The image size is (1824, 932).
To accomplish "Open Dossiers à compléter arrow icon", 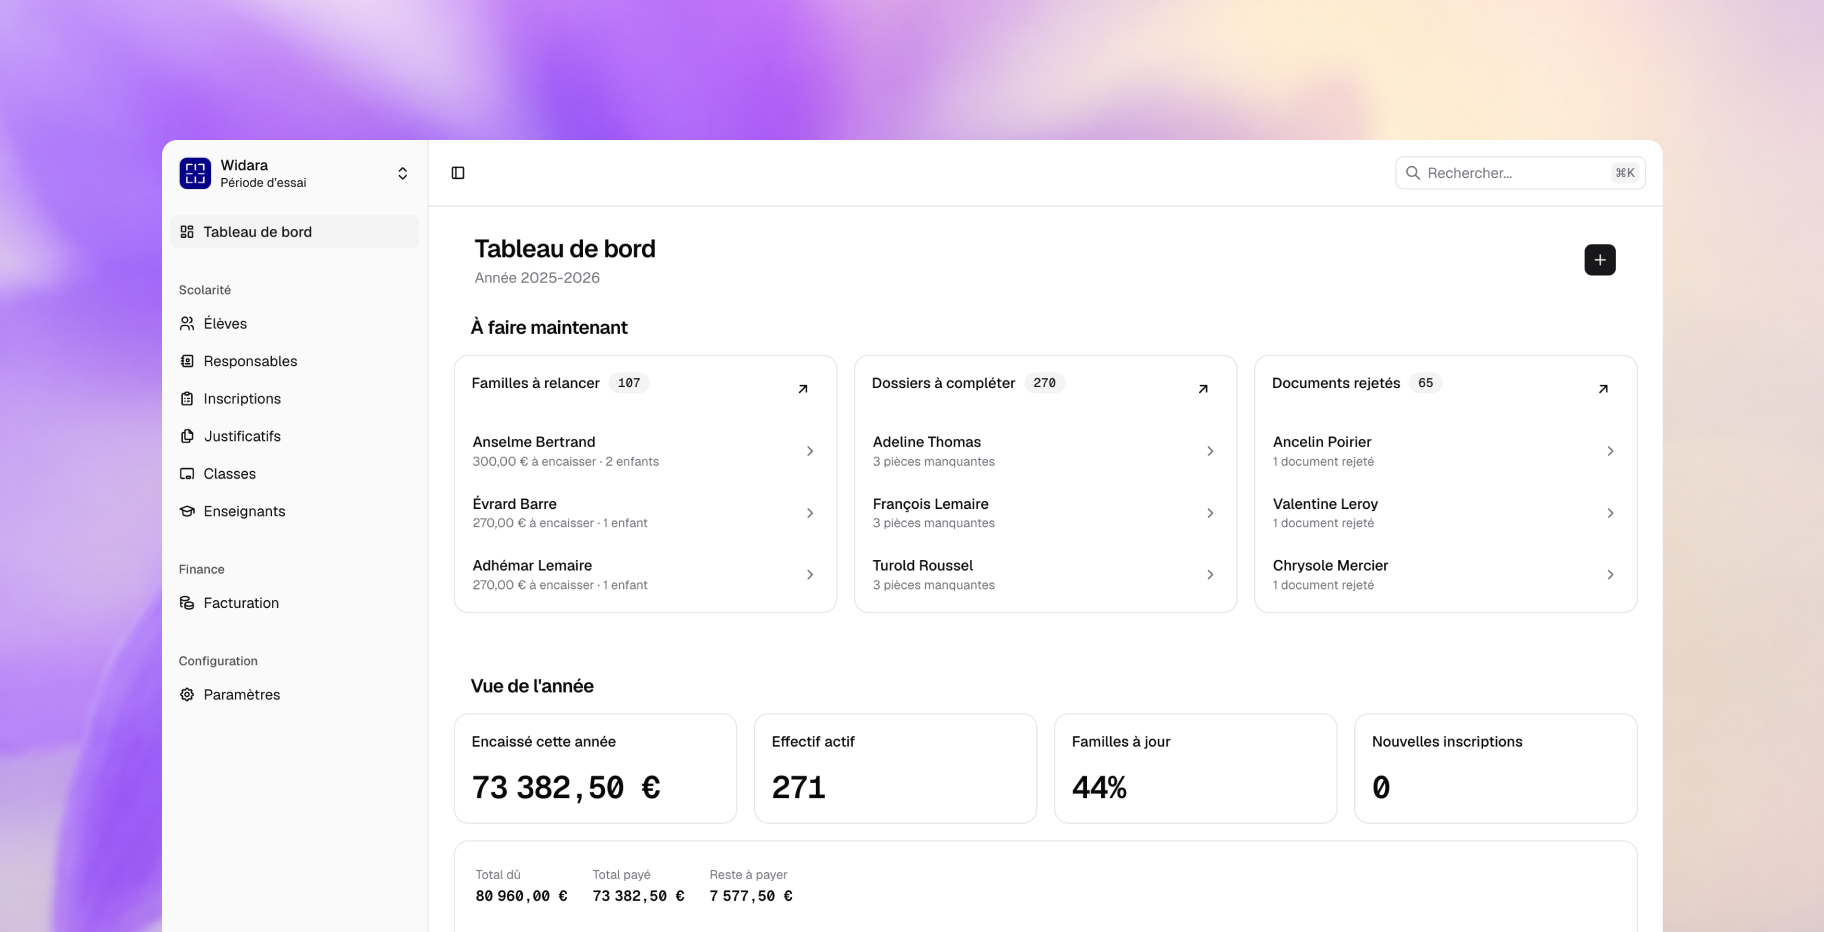I will (1203, 389).
